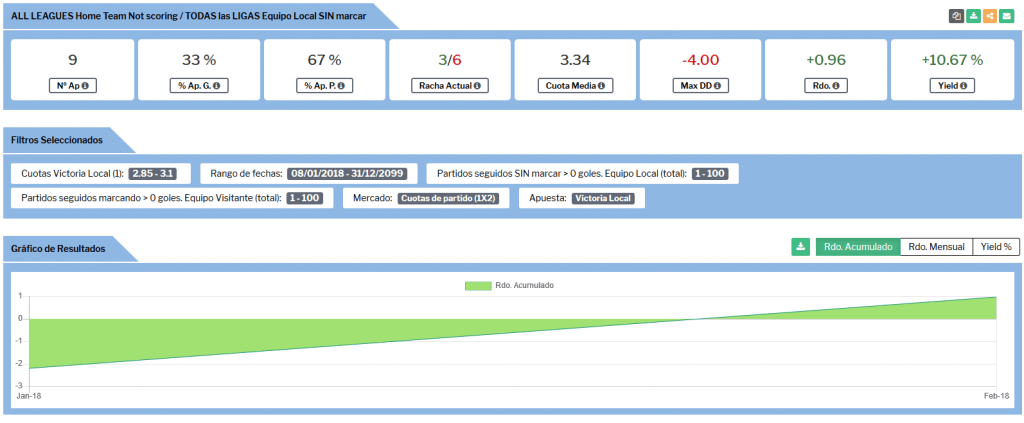This screenshot has width=1024, height=423.
Task: Download the results chart via its green icon
Action: coord(800,246)
